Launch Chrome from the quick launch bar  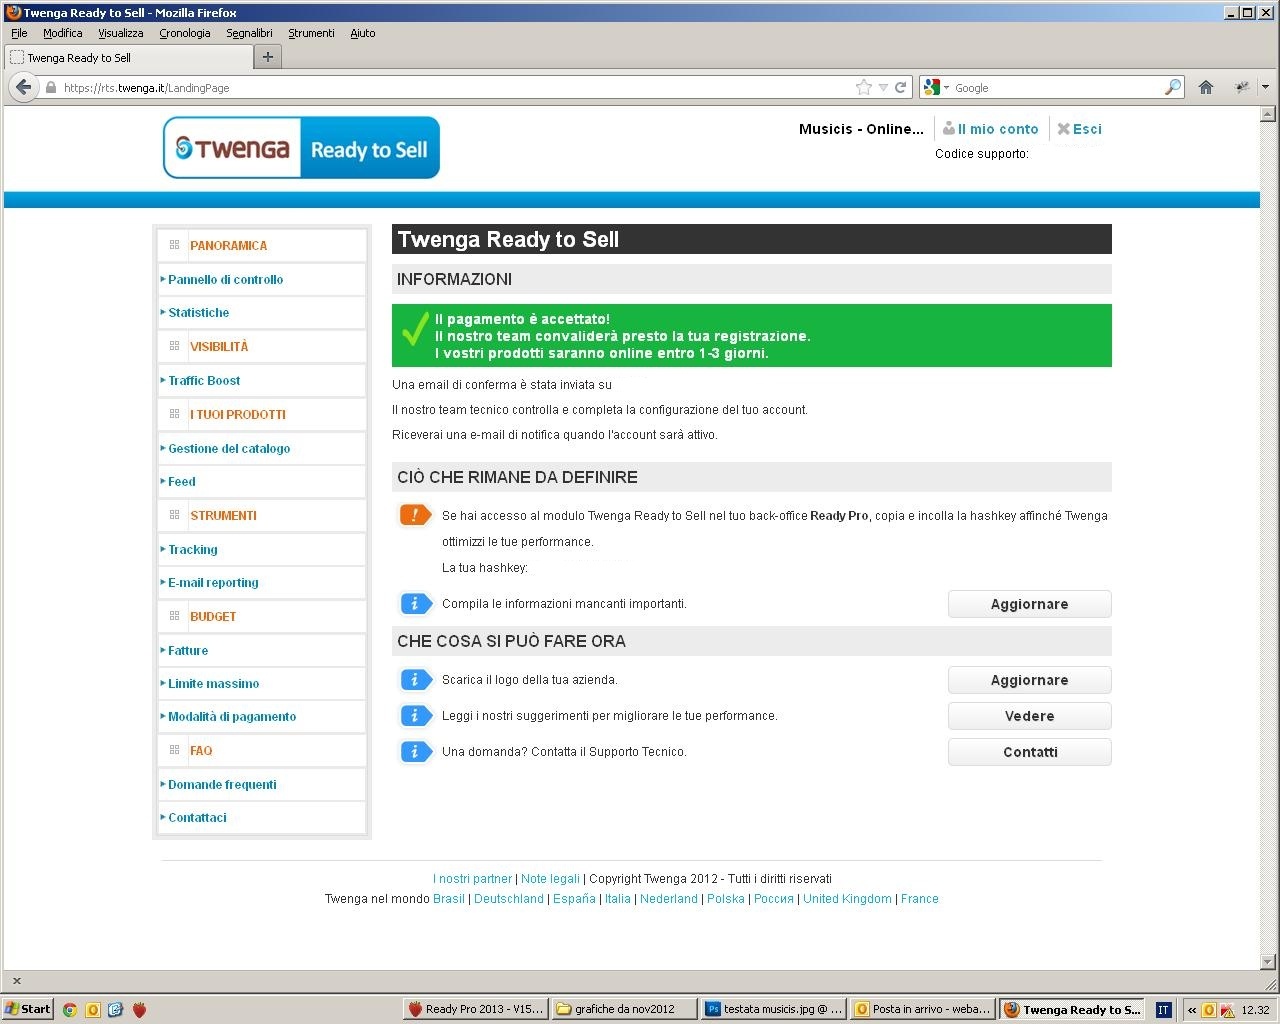(69, 1009)
